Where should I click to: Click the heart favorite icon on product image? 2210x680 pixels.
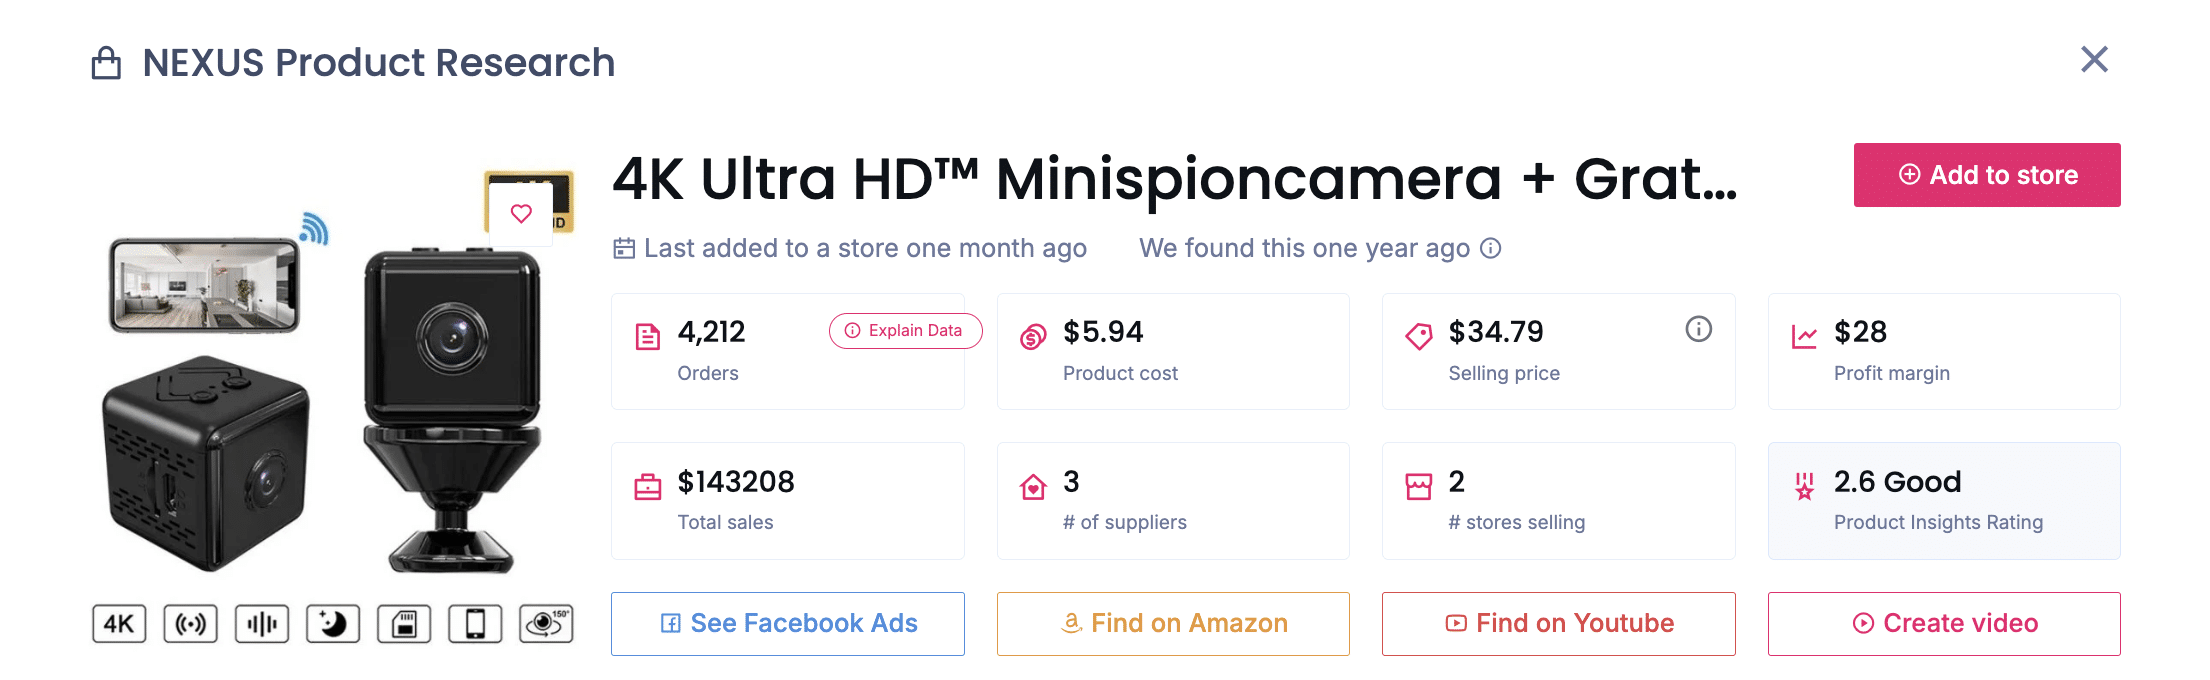[521, 213]
